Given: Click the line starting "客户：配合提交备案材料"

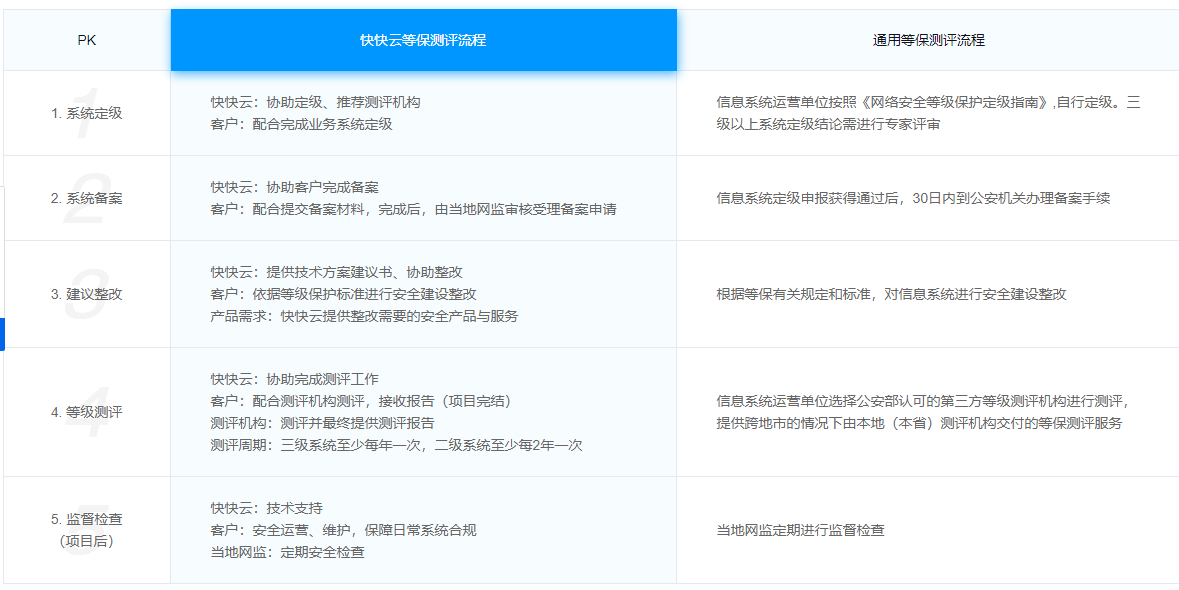Looking at the screenshot, I should 414,209.
